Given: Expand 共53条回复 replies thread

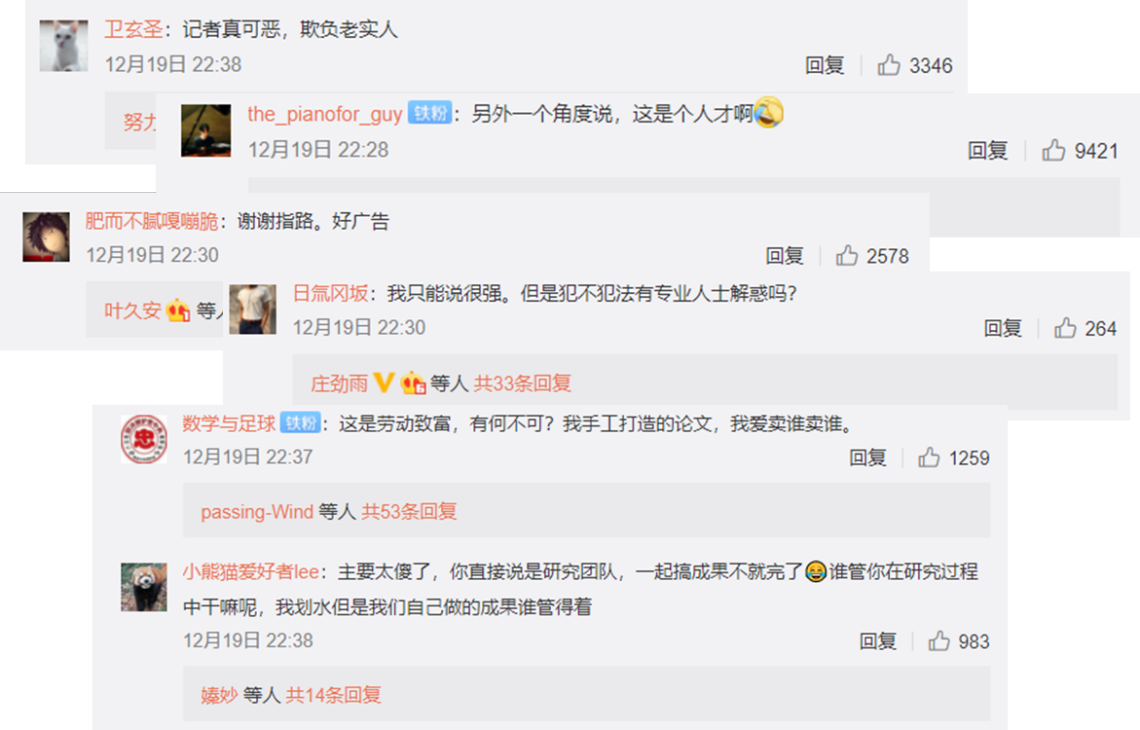Looking at the screenshot, I should point(409,511).
